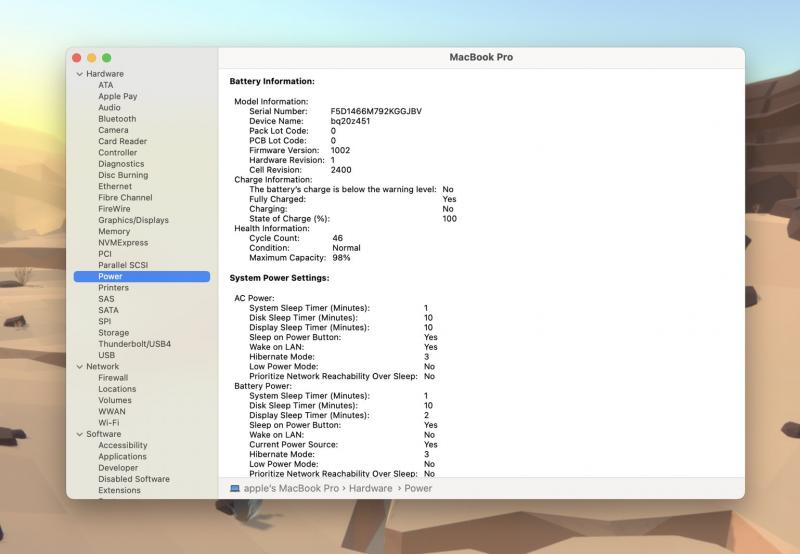Collapse the Software section chevron

80,434
